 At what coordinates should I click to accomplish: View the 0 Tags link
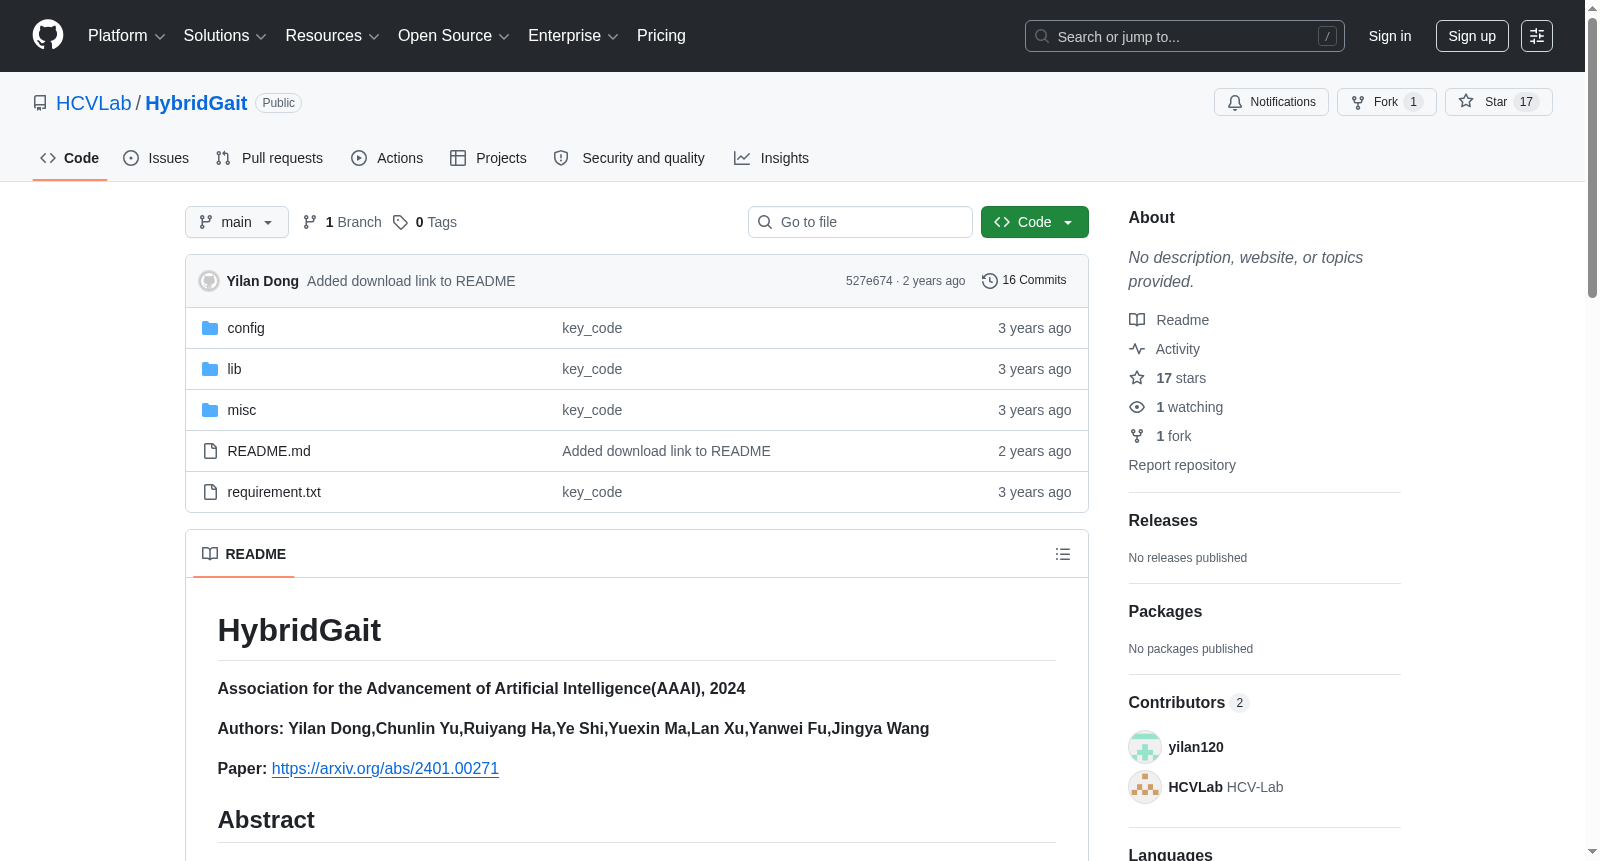coord(425,222)
